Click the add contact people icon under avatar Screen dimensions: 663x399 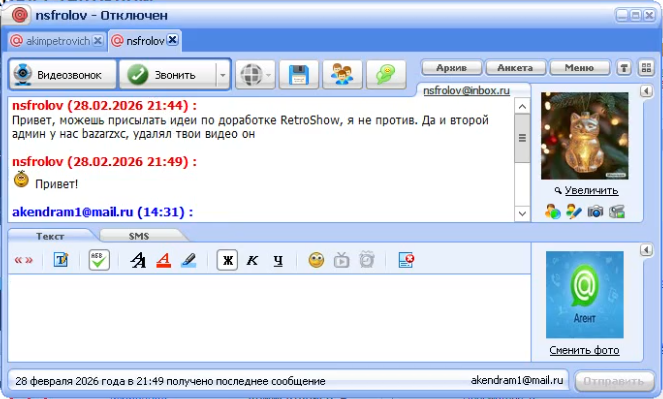pos(553,211)
